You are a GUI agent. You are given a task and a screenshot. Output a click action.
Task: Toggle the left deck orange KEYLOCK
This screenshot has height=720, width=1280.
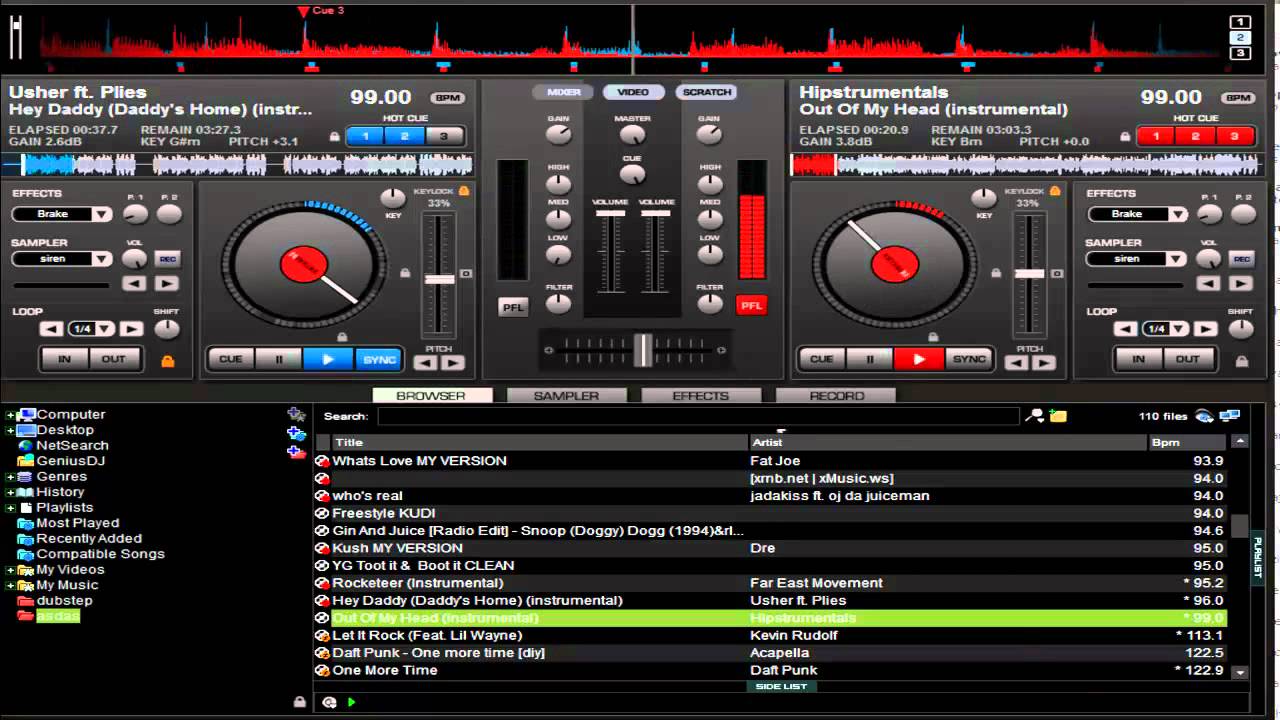tap(464, 190)
